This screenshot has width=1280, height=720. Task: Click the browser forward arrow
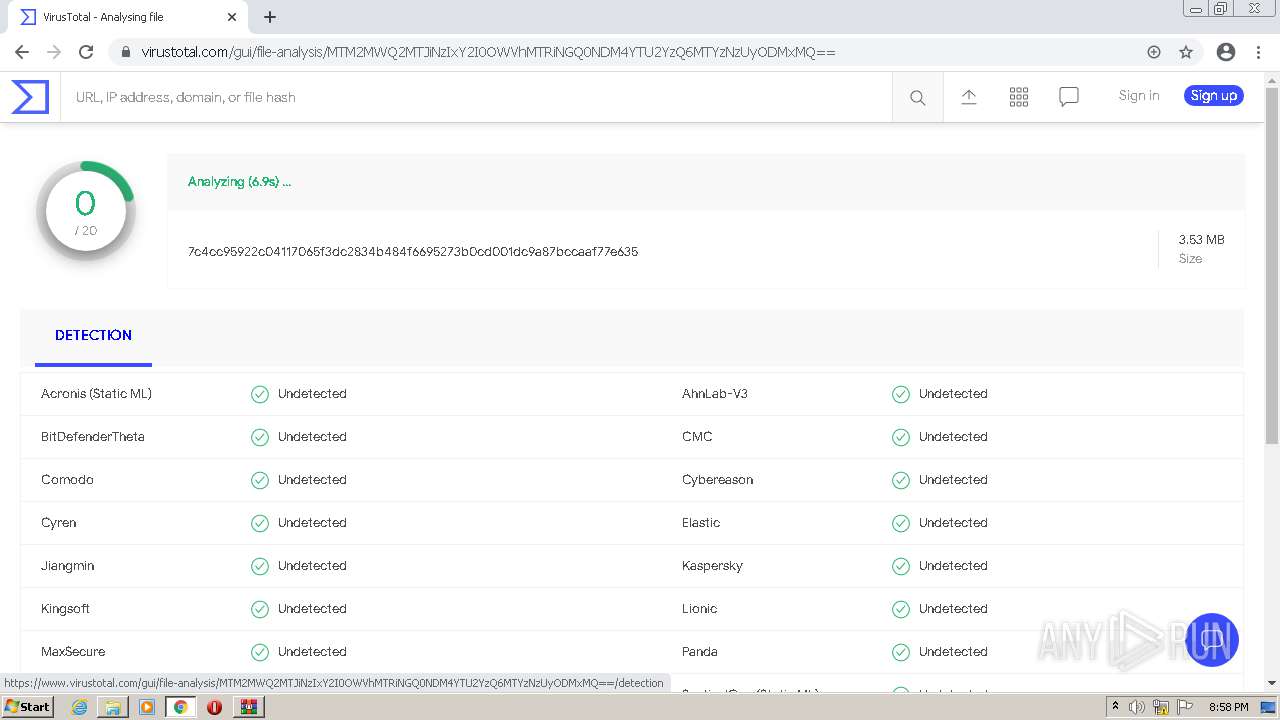tap(54, 52)
